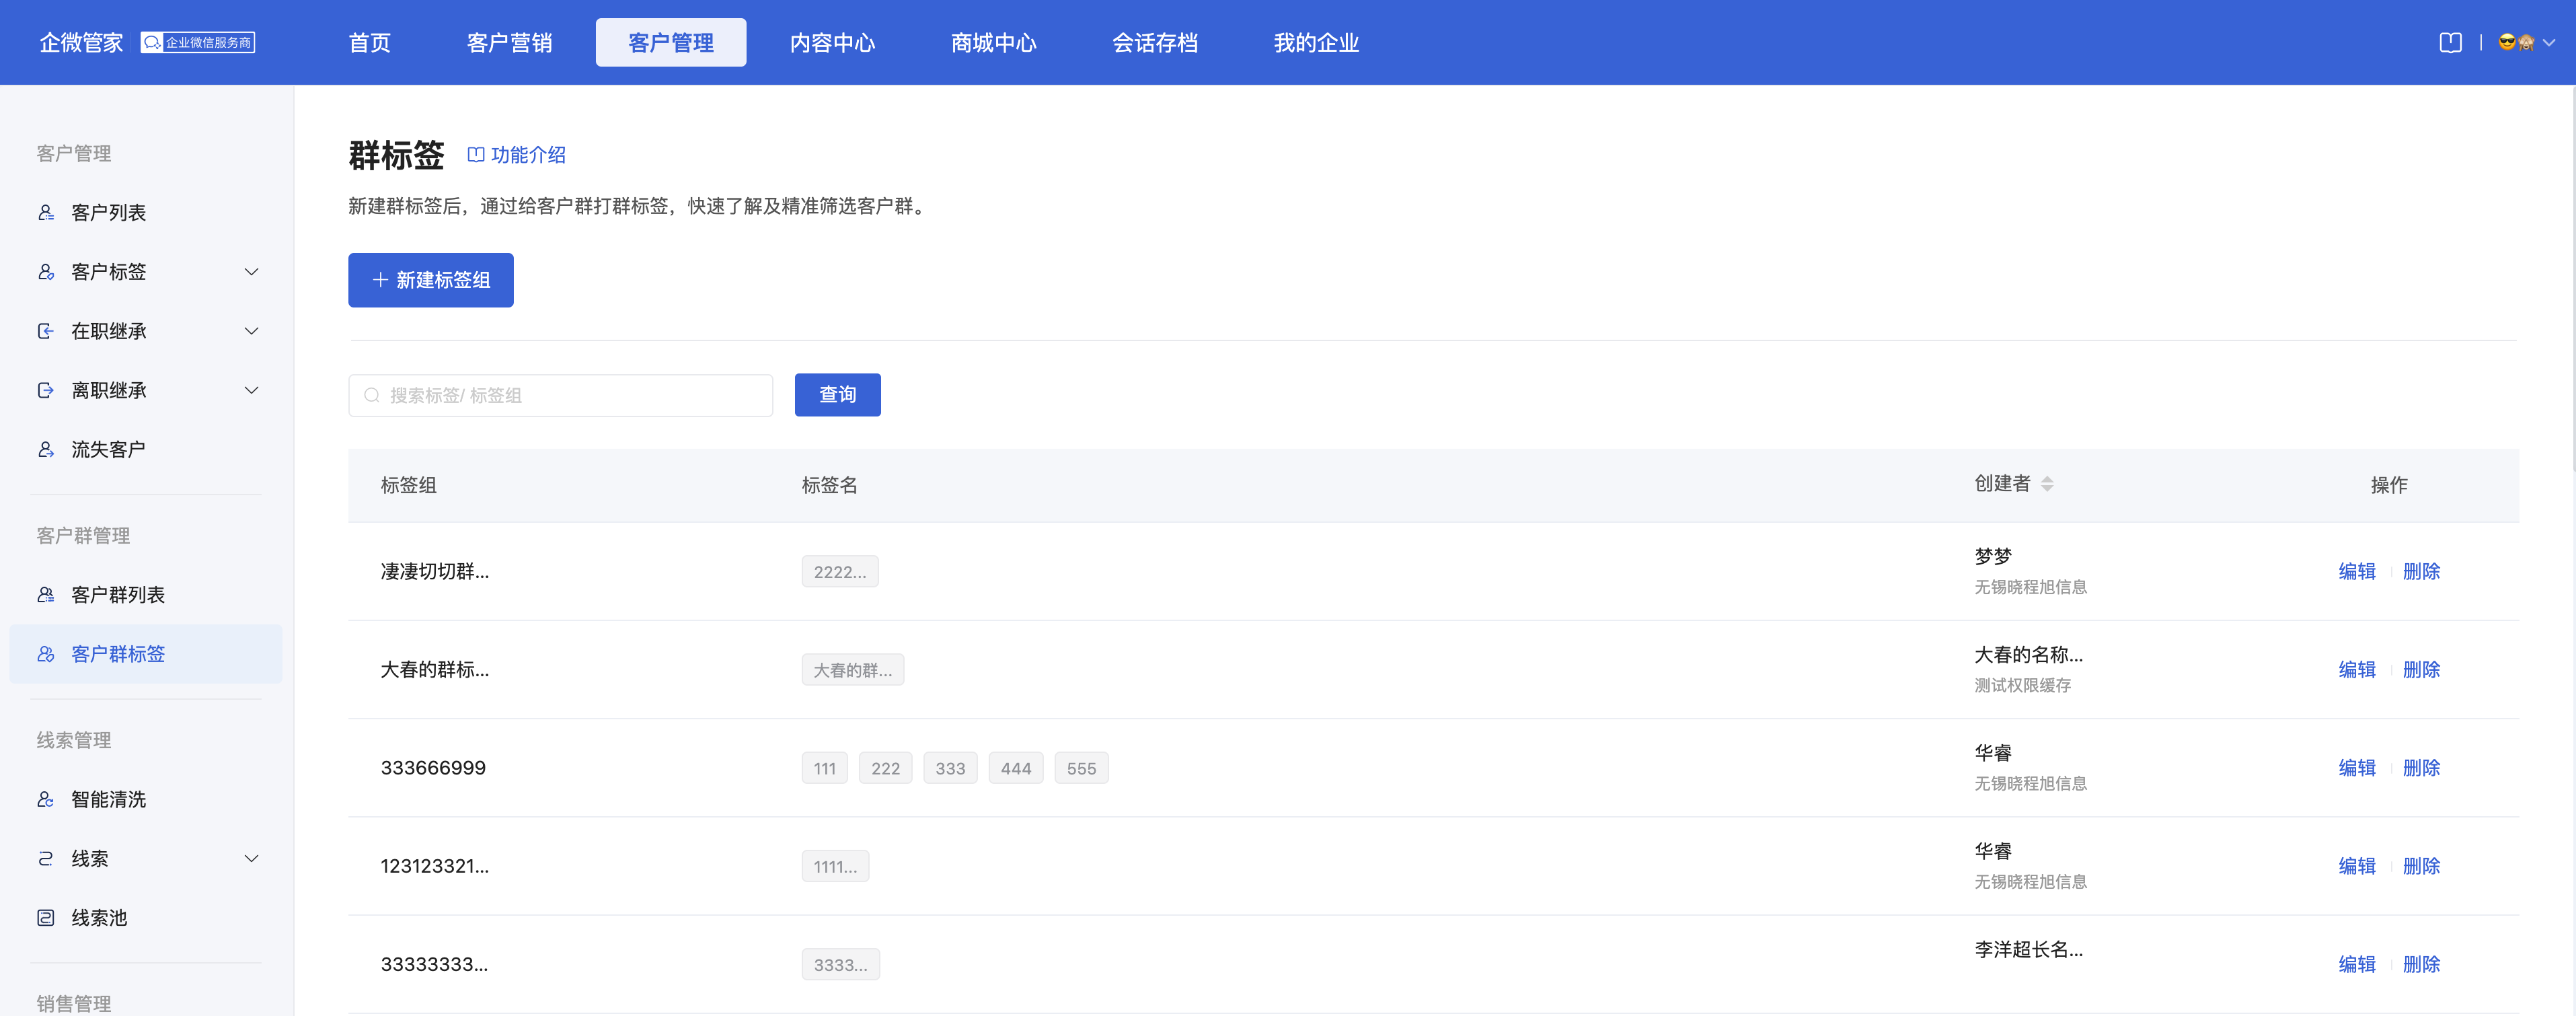The height and width of the screenshot is (1016, 2576).
Task: Click the 客户群标签 sidebar icon
Action: [46, 653]
